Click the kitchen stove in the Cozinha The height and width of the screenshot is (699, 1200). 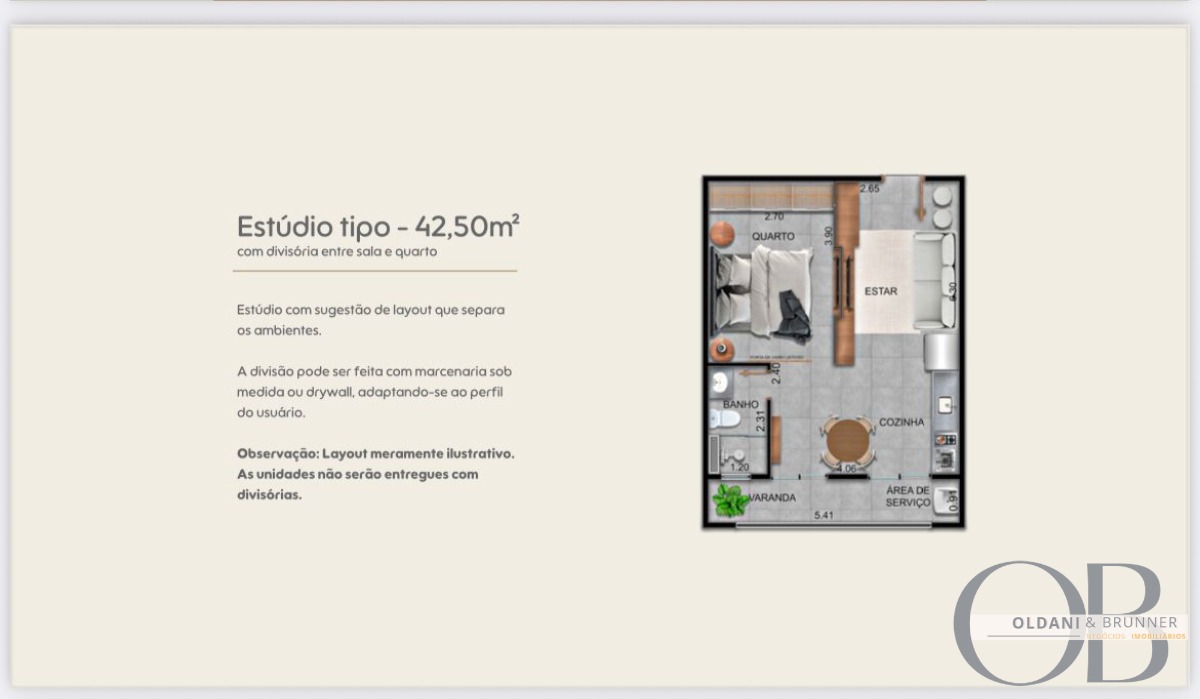coord(945,440)
